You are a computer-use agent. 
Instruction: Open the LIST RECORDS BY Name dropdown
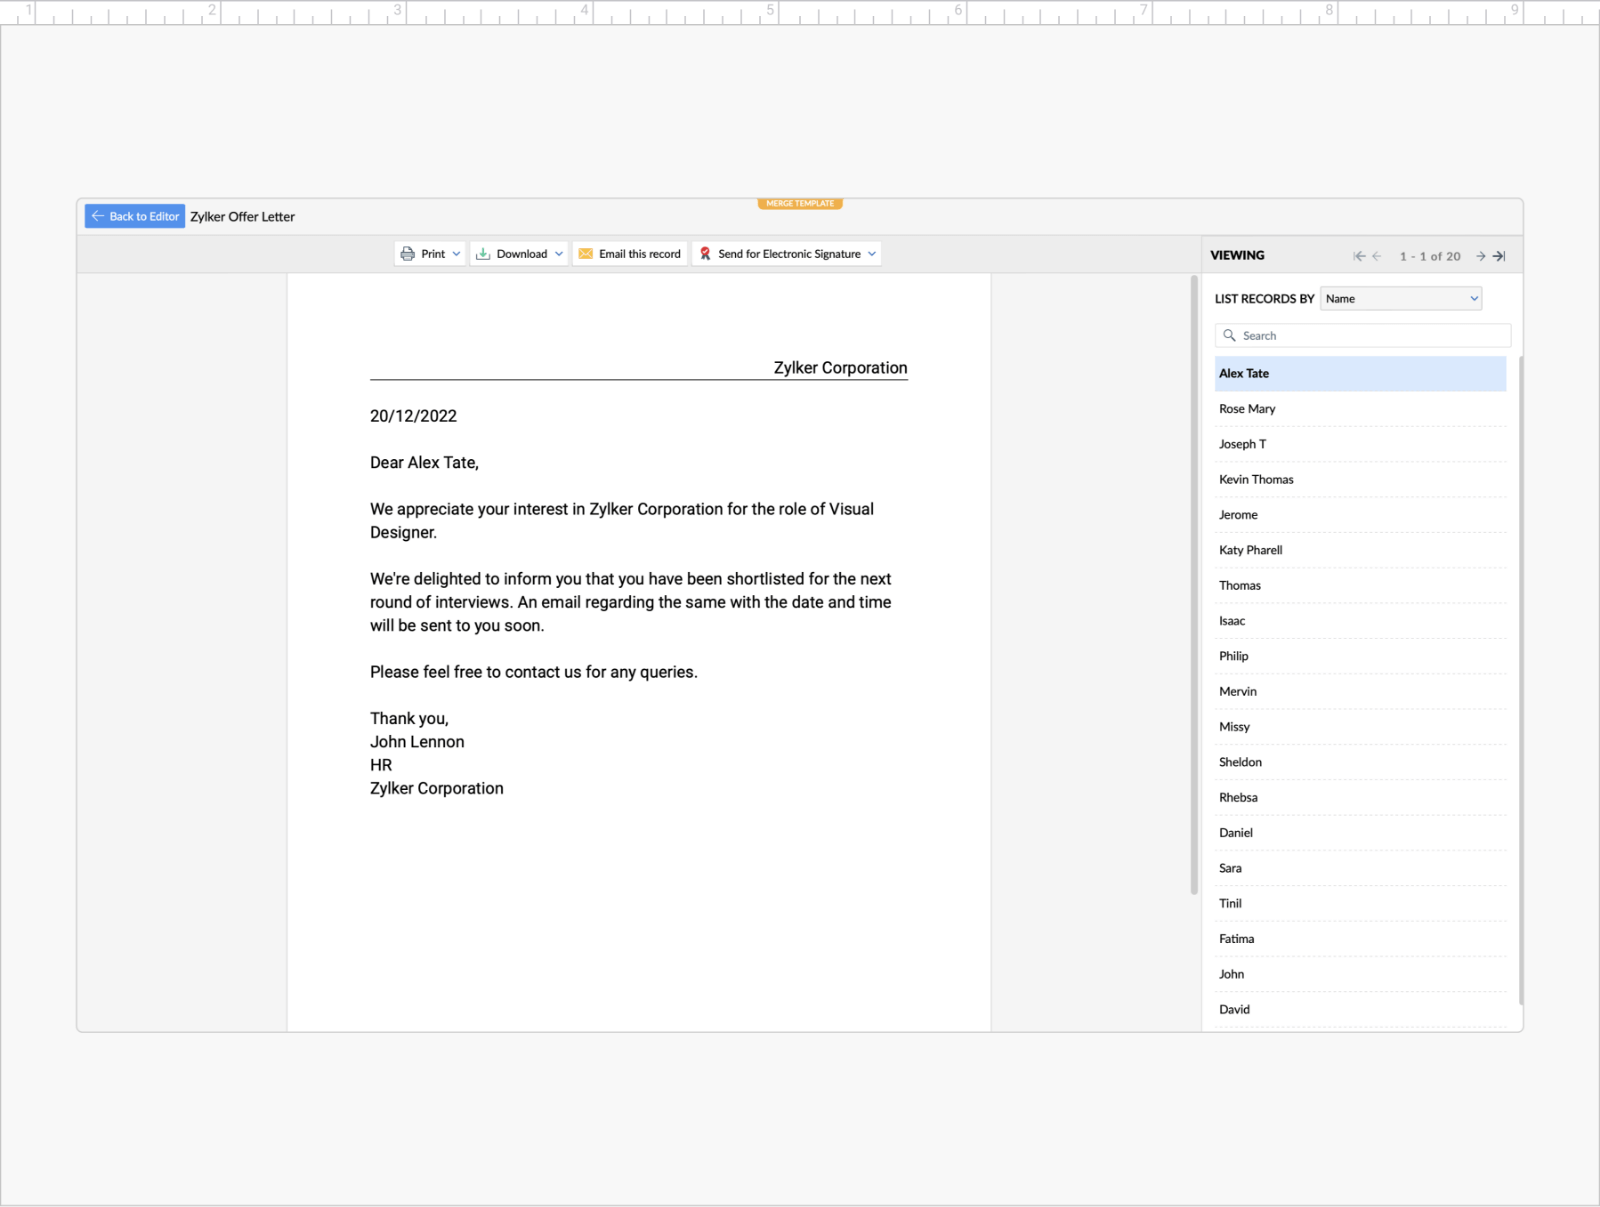tap(1400, 298)
